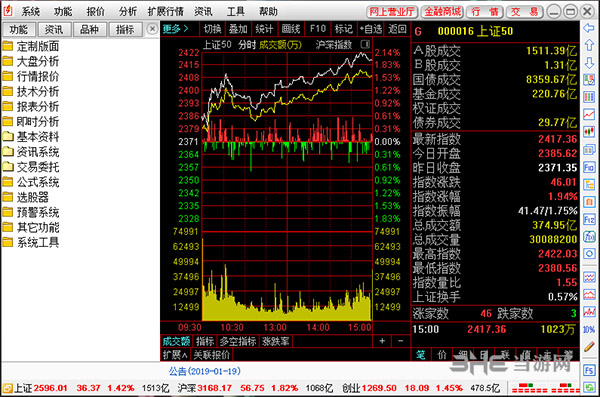This screenshot has height=397, width=600.
Task: Click the up arrow icon in right toolbar
Action: (x=589, y=45)
